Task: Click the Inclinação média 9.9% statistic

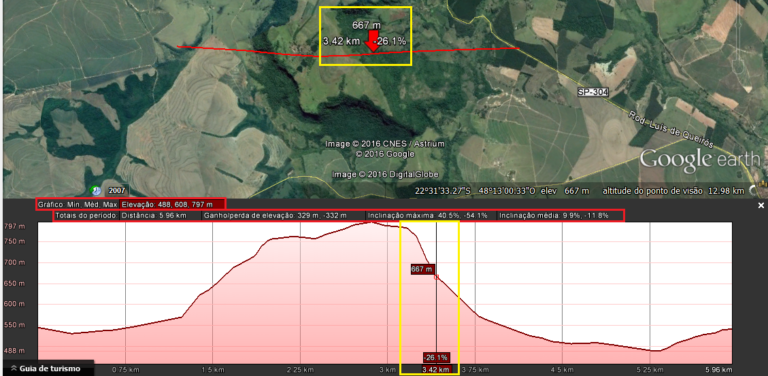Action: (554, 215)
